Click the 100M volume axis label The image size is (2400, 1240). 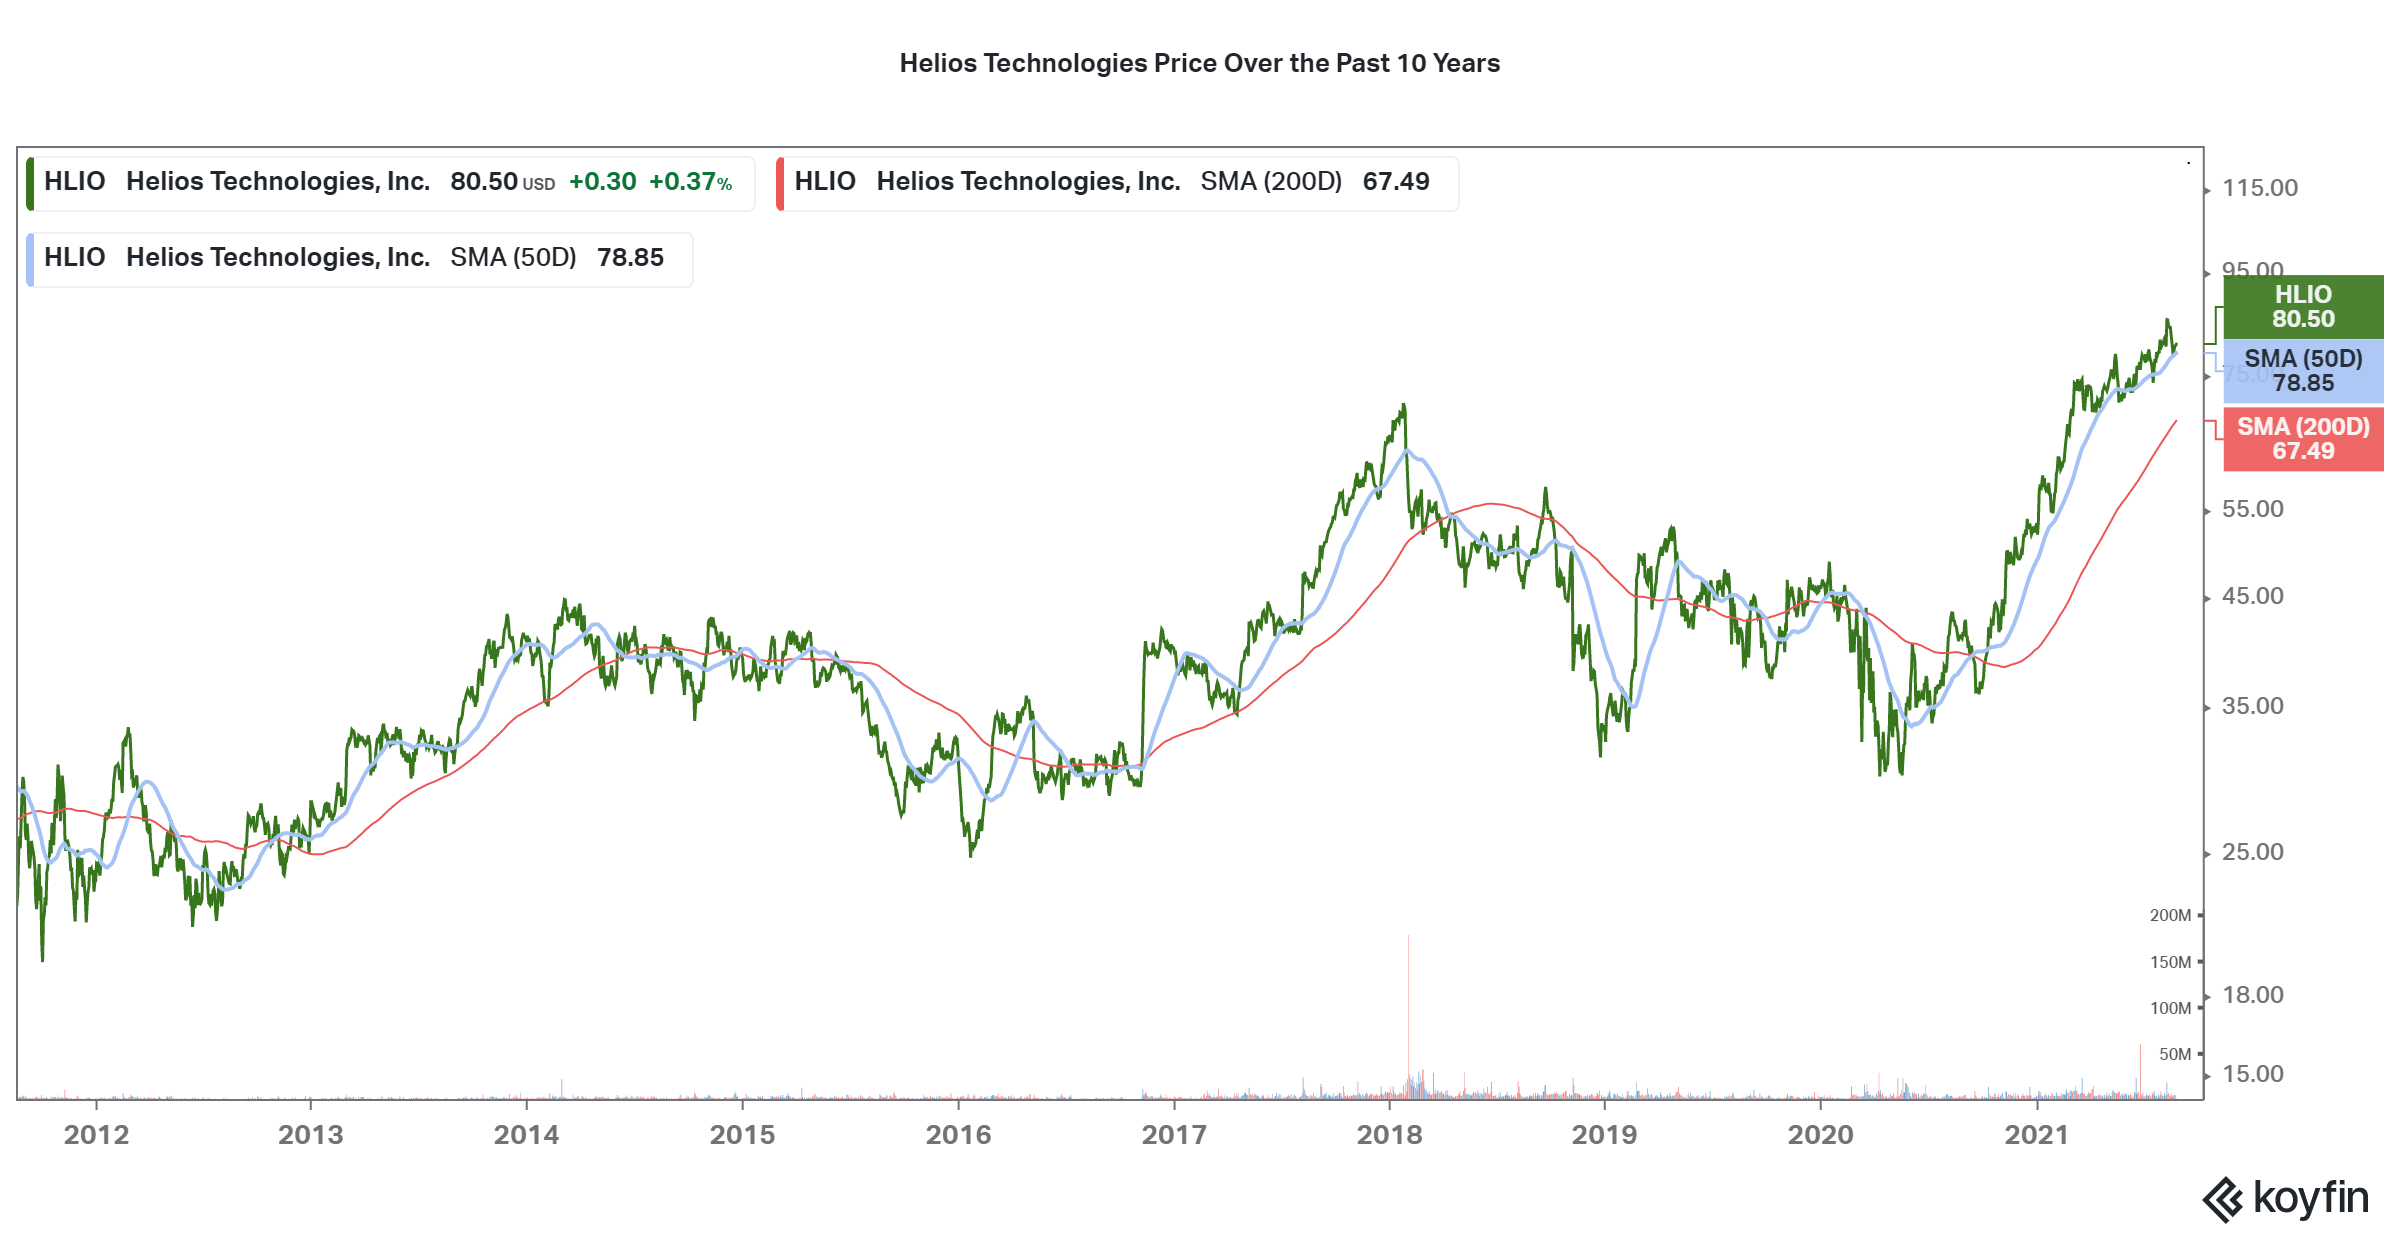pyautogui.click(x=2170, y=1008)
